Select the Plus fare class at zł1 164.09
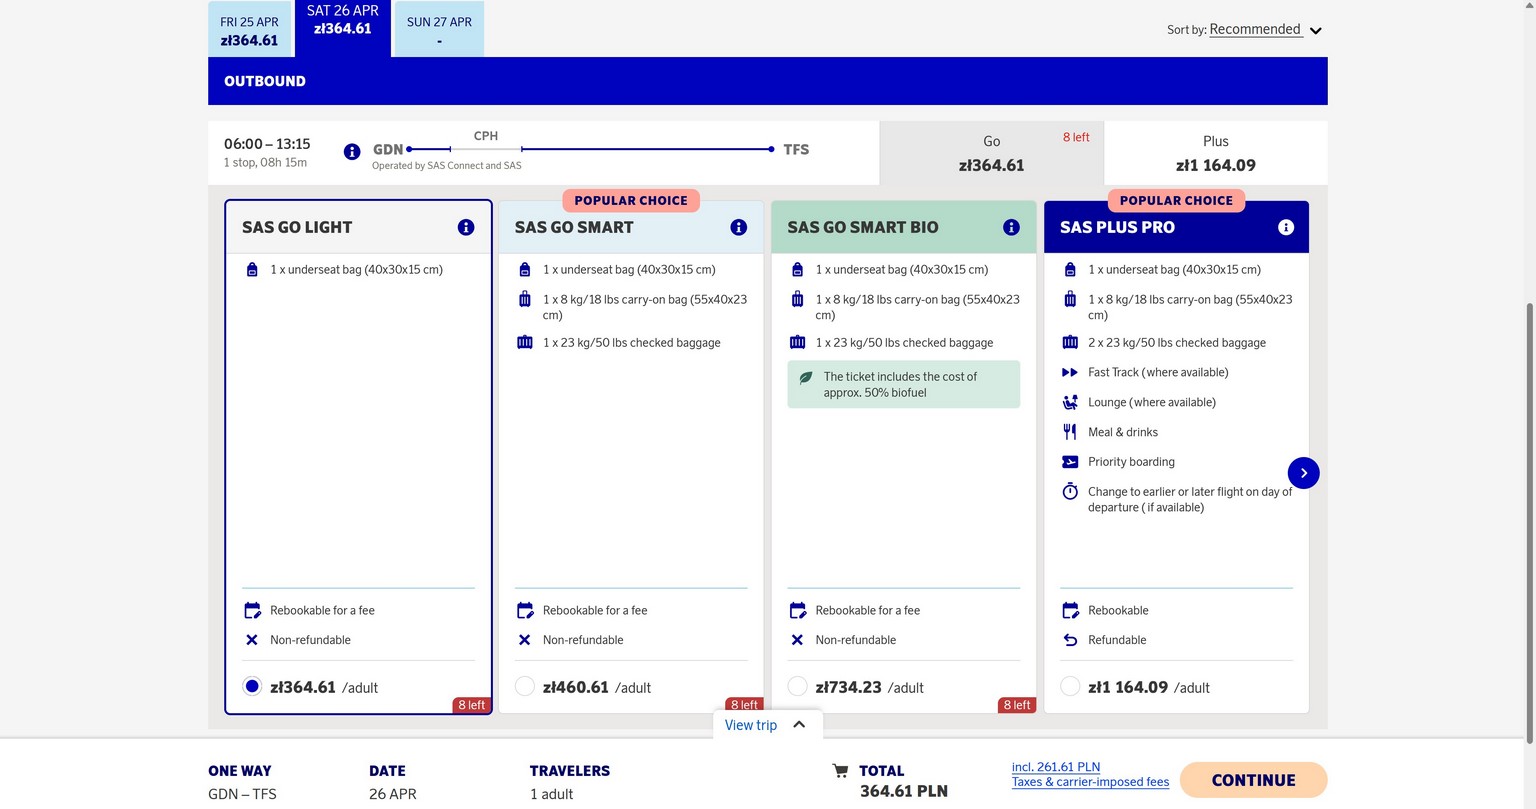 (1216, 153)
